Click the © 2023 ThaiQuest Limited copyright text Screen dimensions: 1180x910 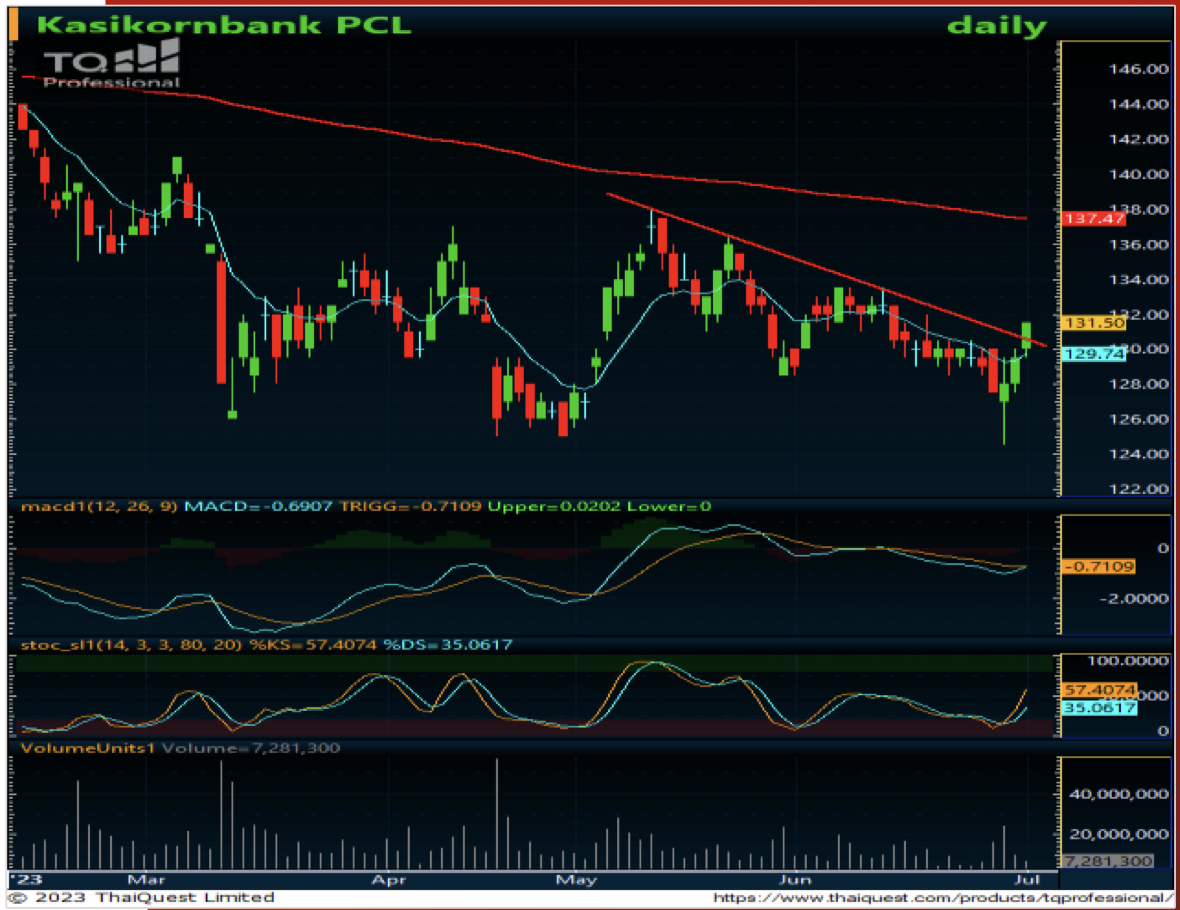[x=142, y=897]
